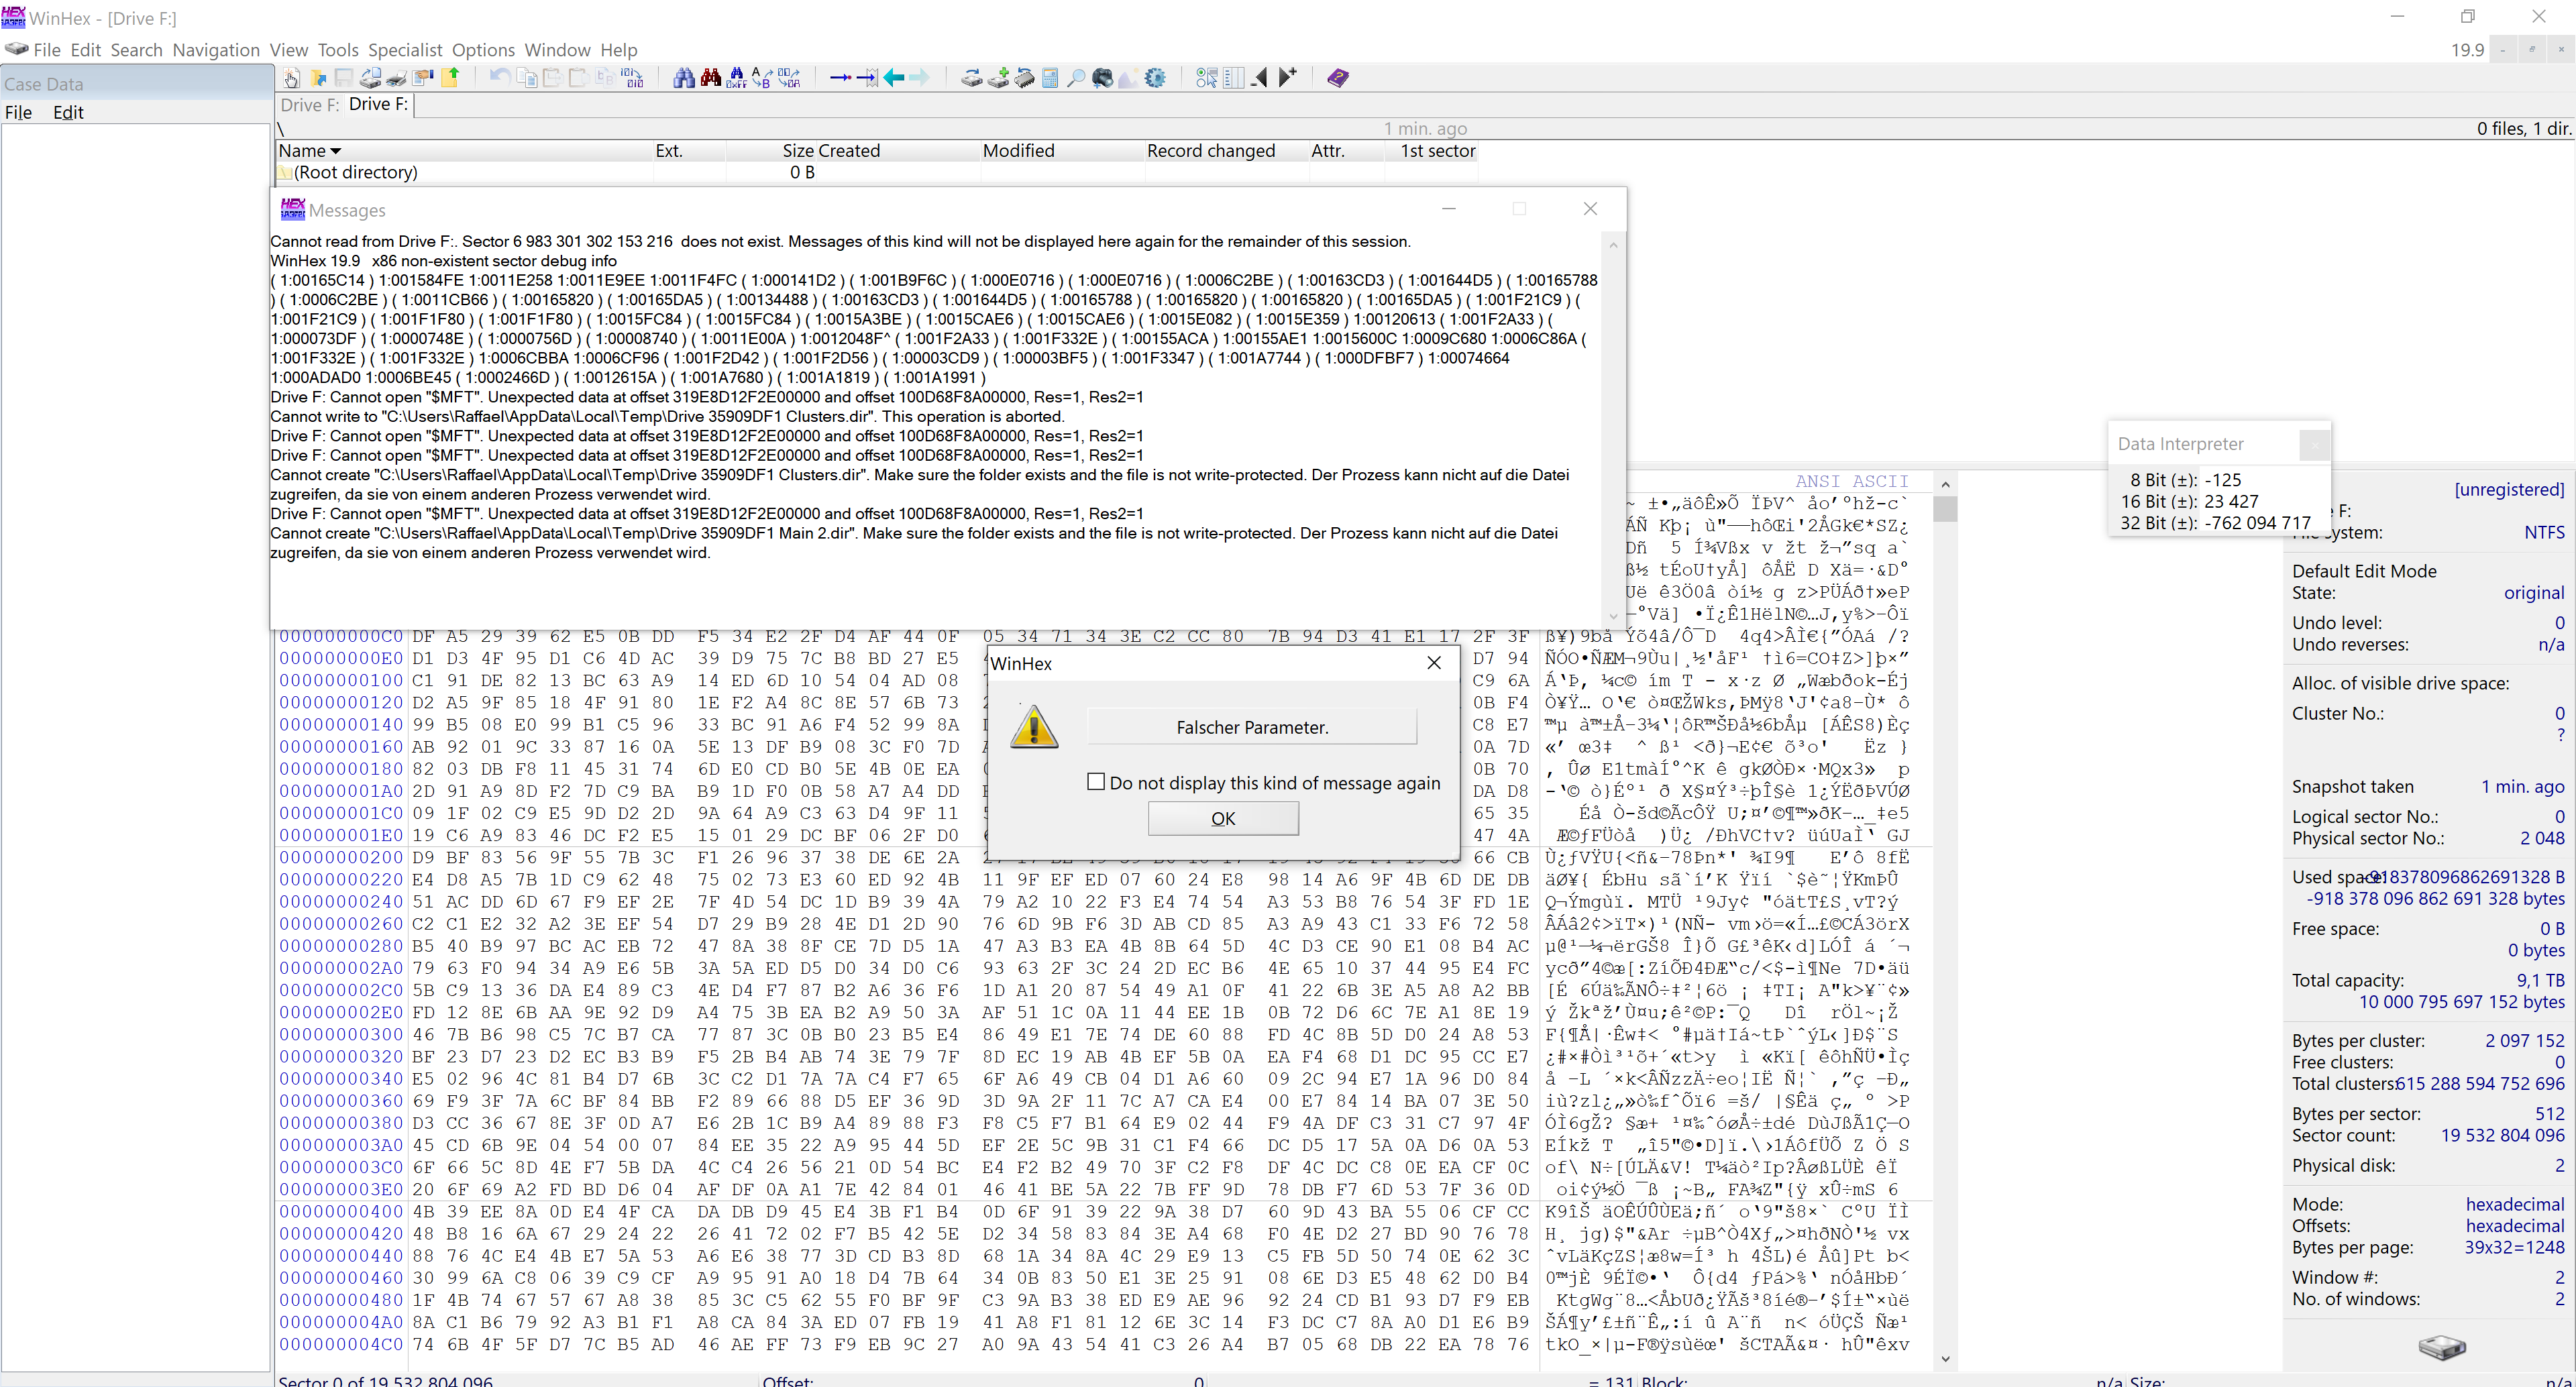Click the [unregistered] link in info panel
Viewport: 2576px width, 1387px height.
click(x=2508, y=489)
